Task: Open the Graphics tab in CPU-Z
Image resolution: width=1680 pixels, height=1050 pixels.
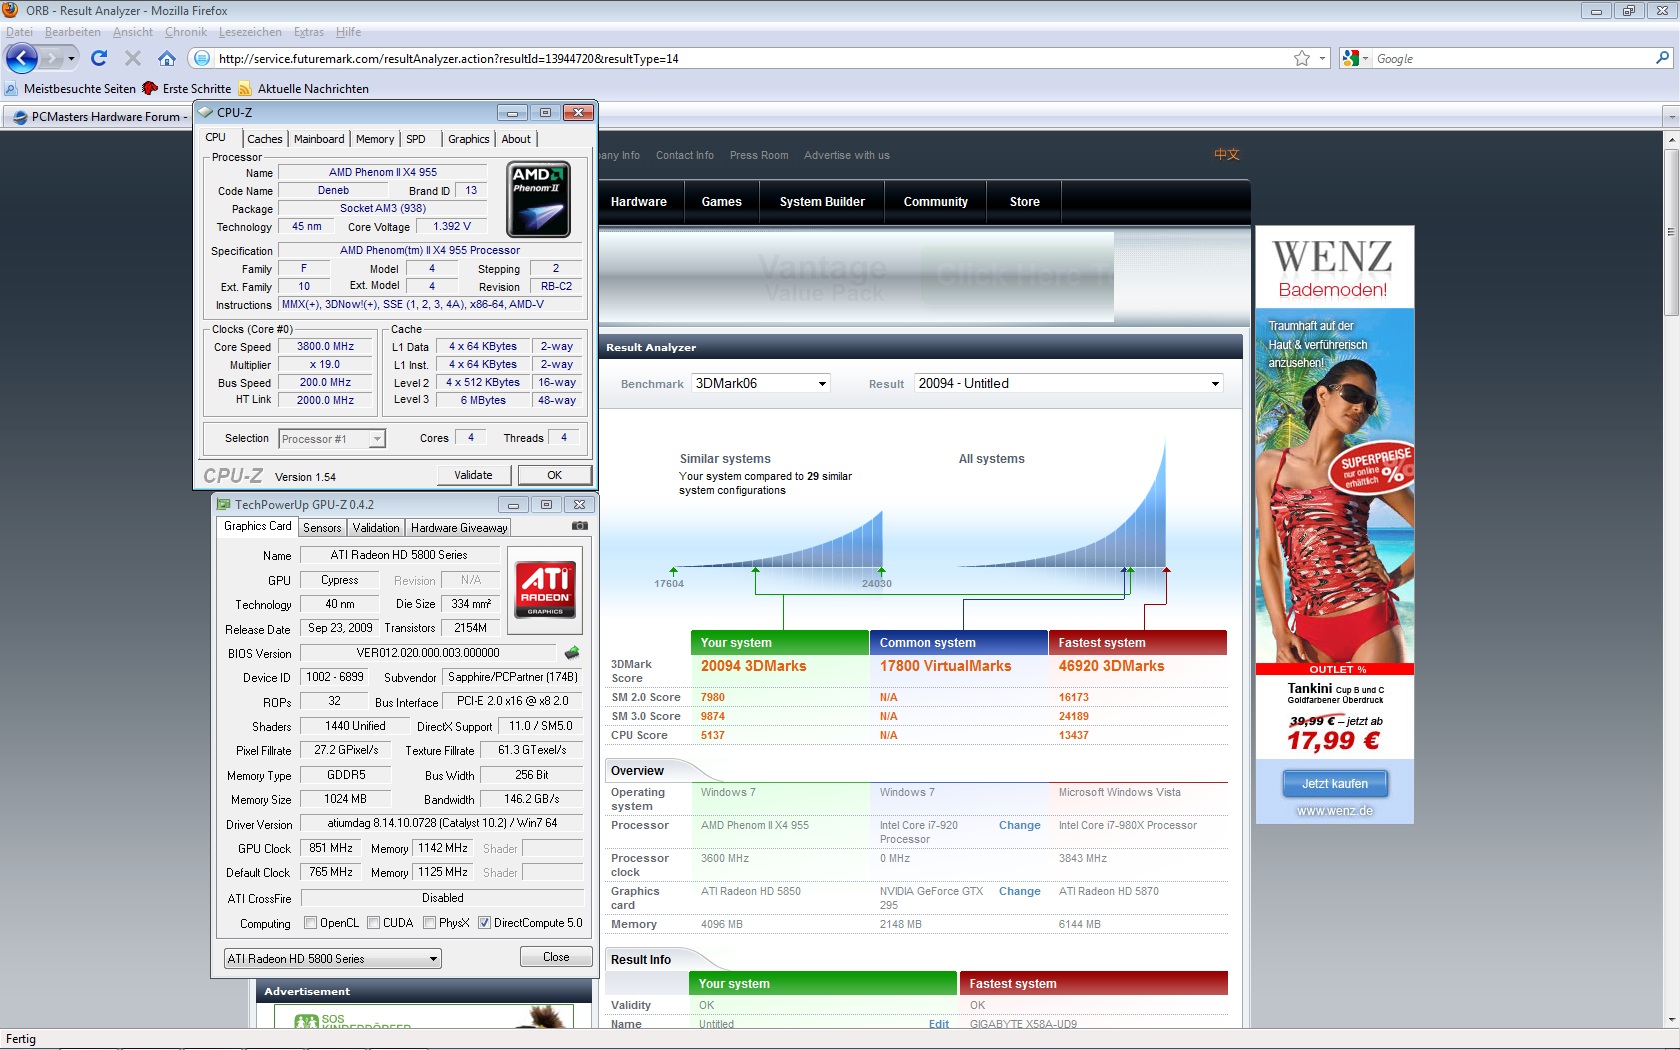Action: pyautogui.click(x=469, y=139)
